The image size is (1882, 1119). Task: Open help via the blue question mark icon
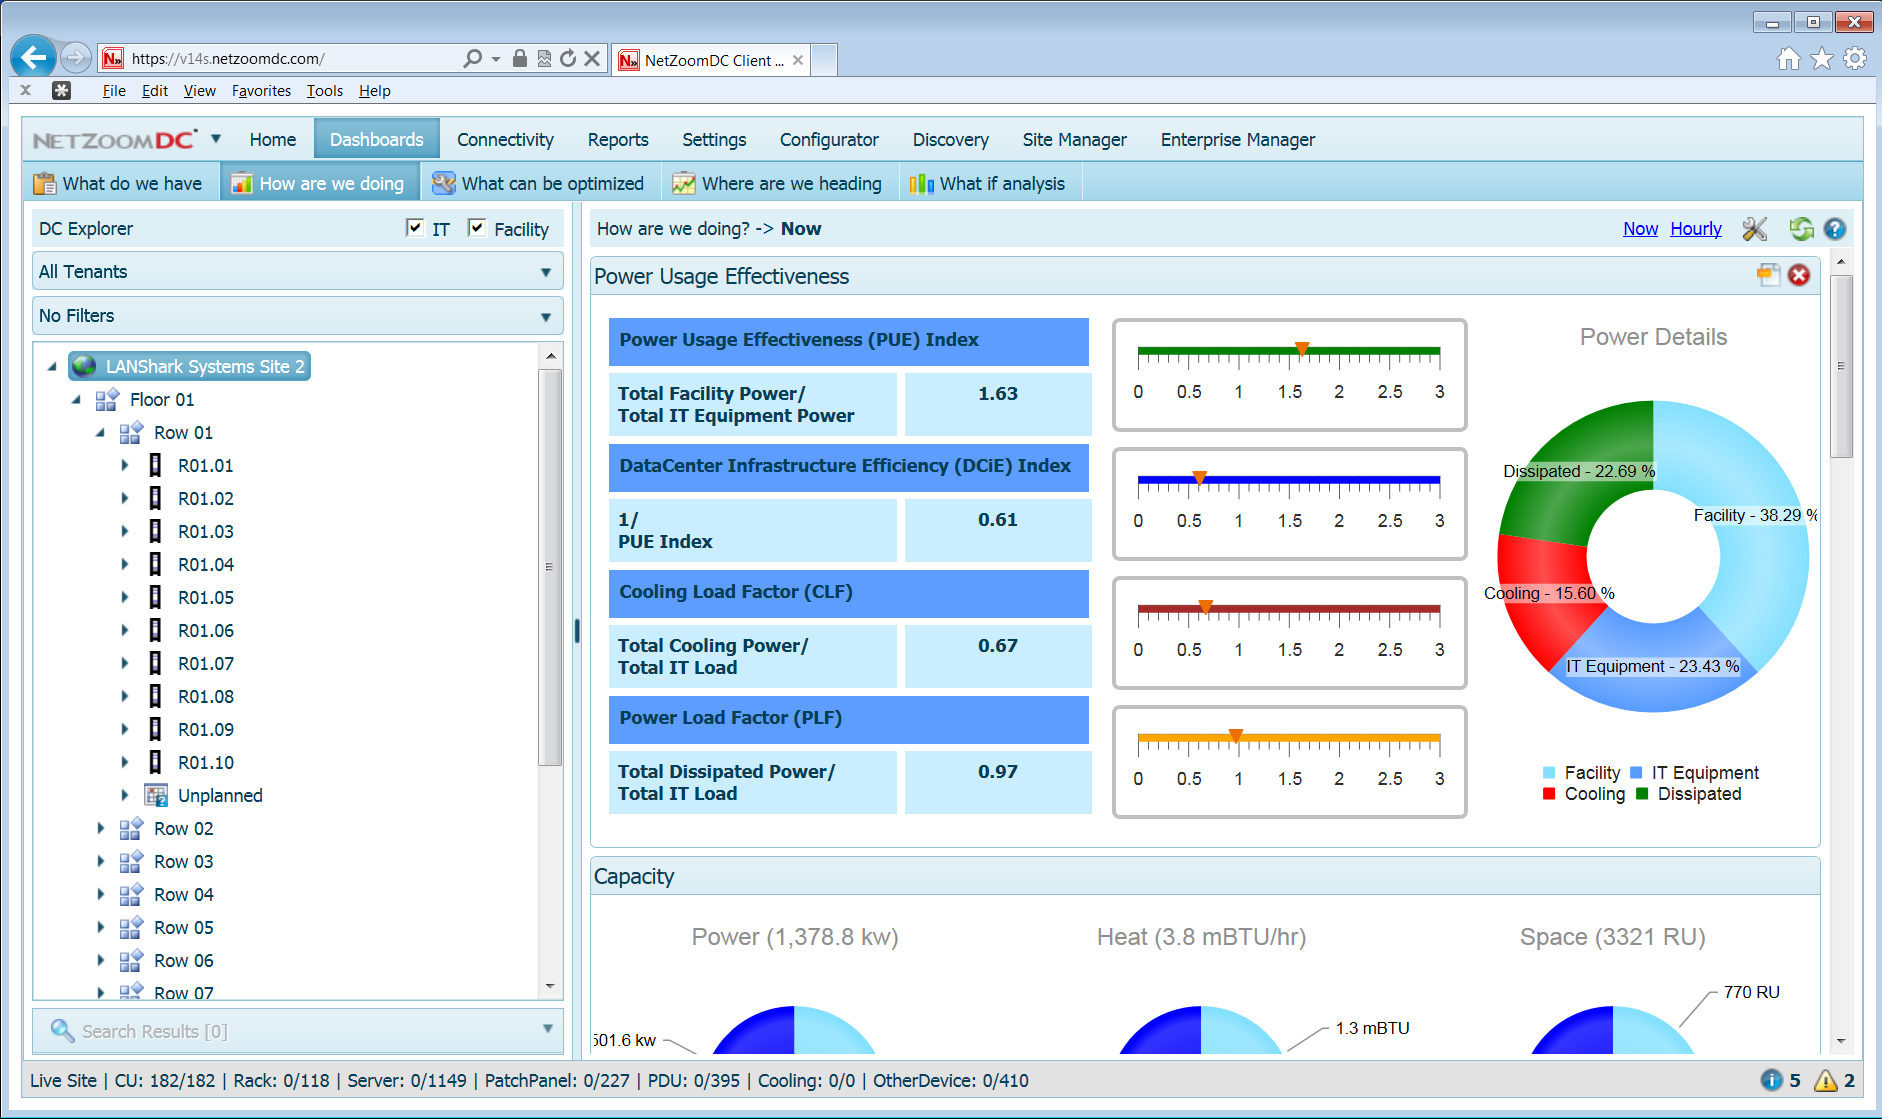[x=1835, y=229]
